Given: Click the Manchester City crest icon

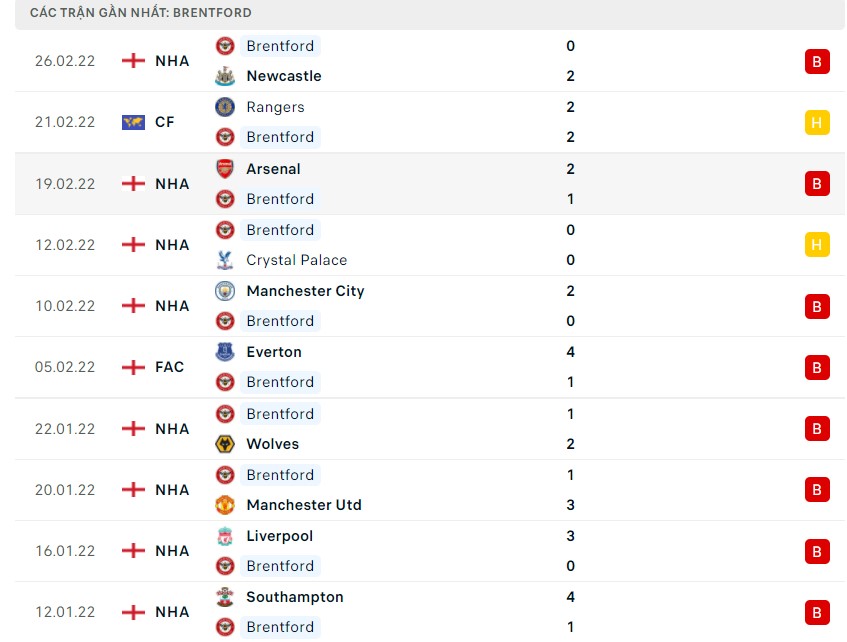Looking at the screenshot, I should (x=225, y=291).
